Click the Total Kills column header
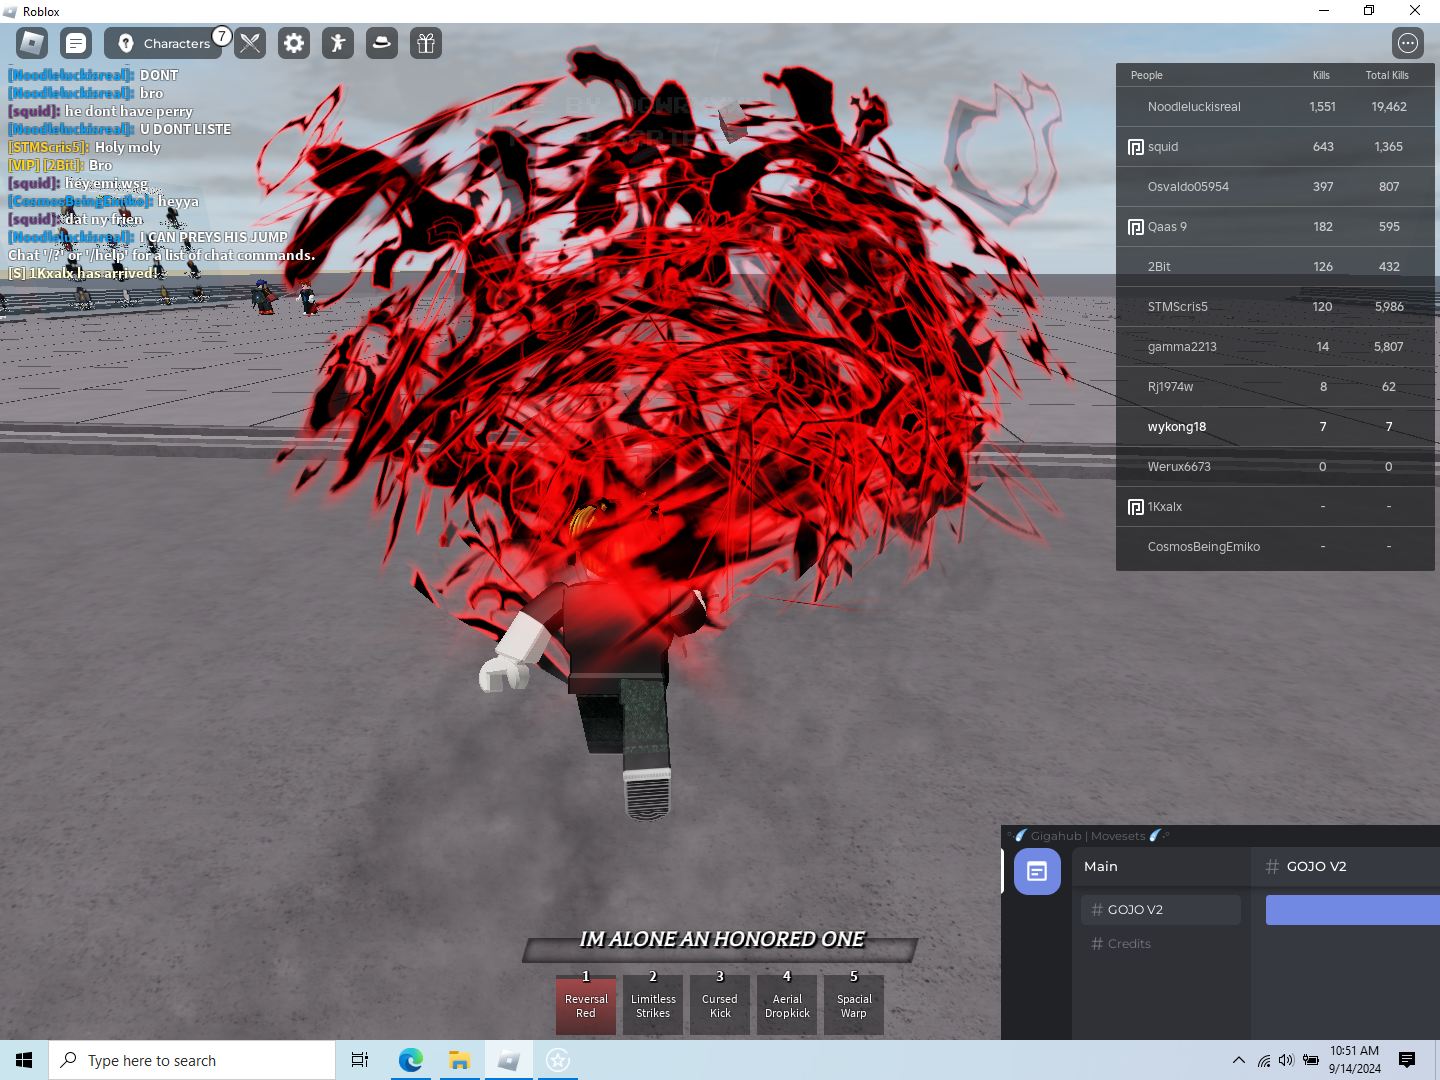This screenshot has width=1440, height=1080. tap(1387, 75)
